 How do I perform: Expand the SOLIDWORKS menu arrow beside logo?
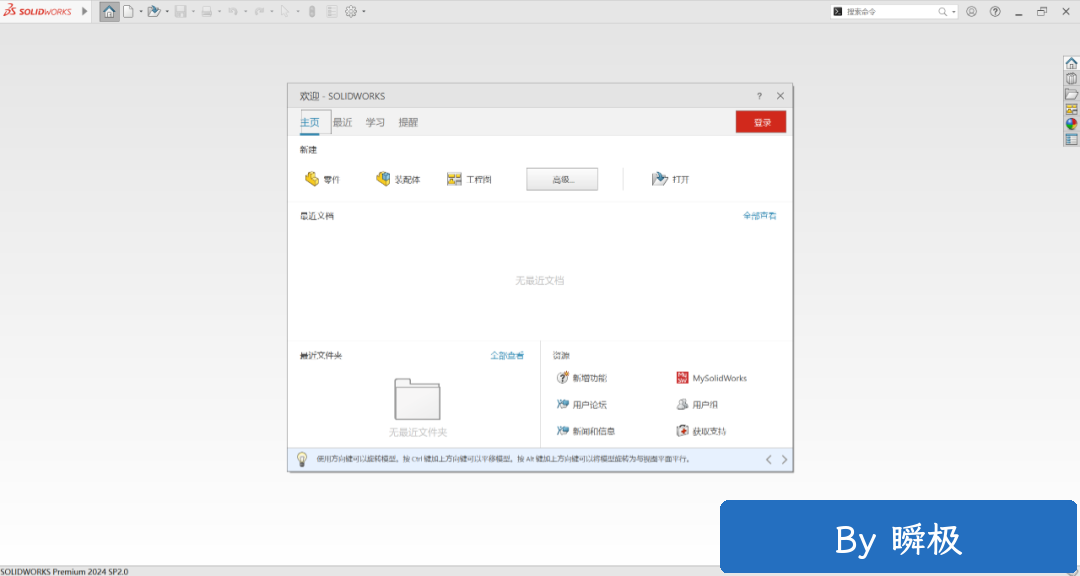click(x=84, y=12)
